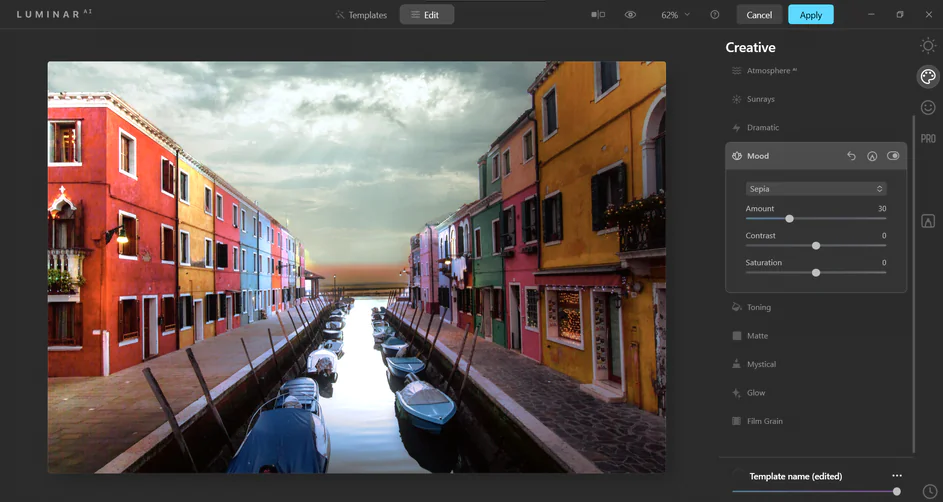Screen dimensions: 943x502
Task: Reset the Mood tool with undo arrow
Action: (851, 156)
